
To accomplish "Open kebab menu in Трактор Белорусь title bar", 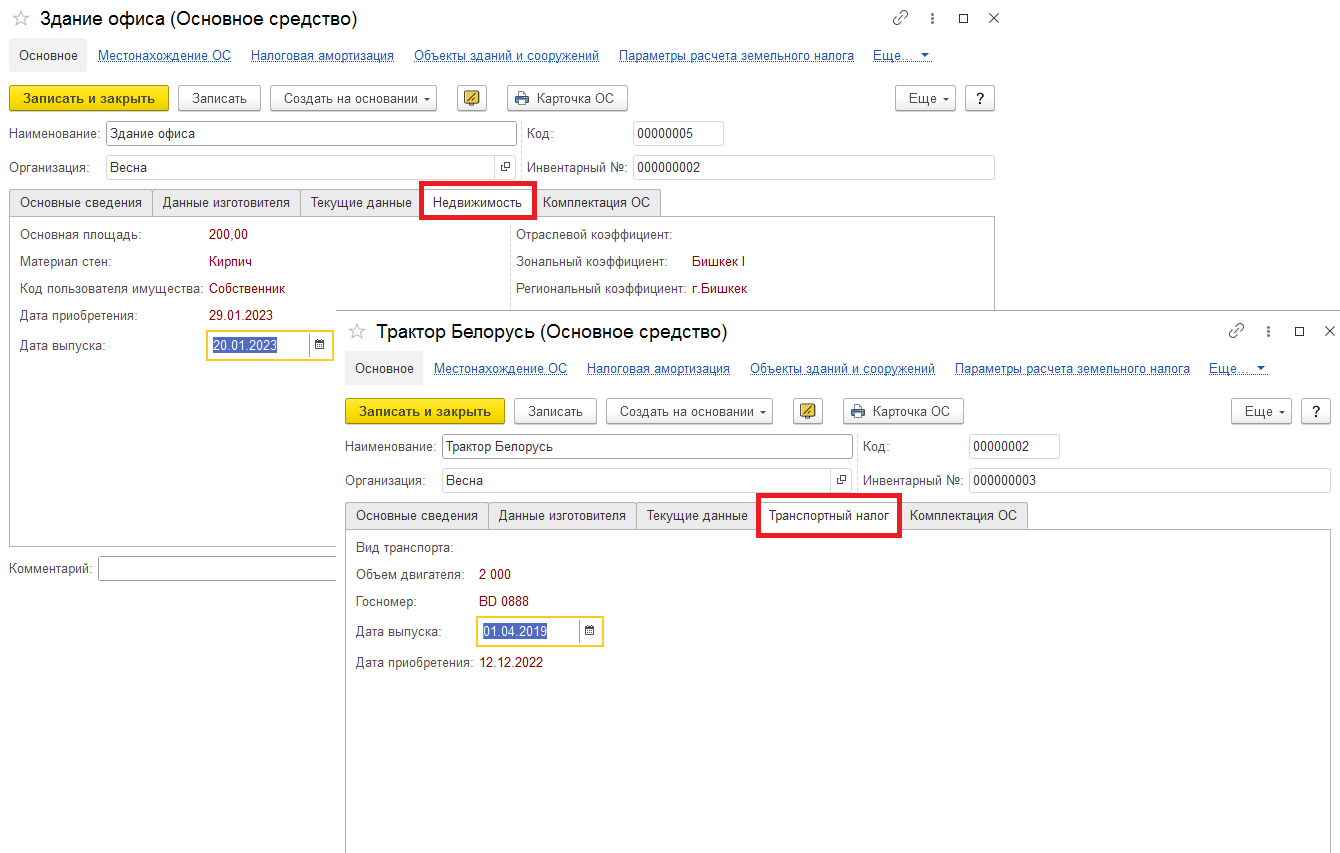I will 1269,331.
